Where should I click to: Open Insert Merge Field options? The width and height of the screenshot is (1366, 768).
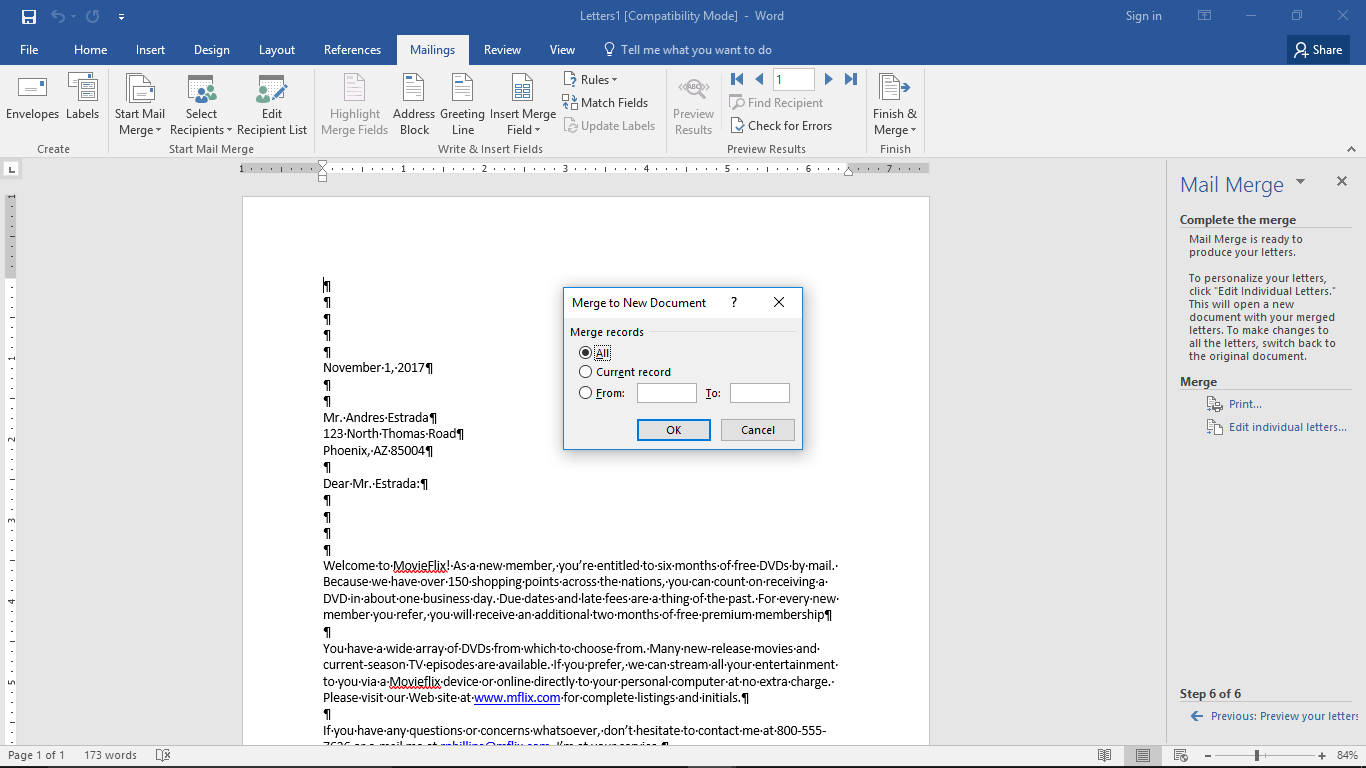pyautogui.click(x=522, y=104)
